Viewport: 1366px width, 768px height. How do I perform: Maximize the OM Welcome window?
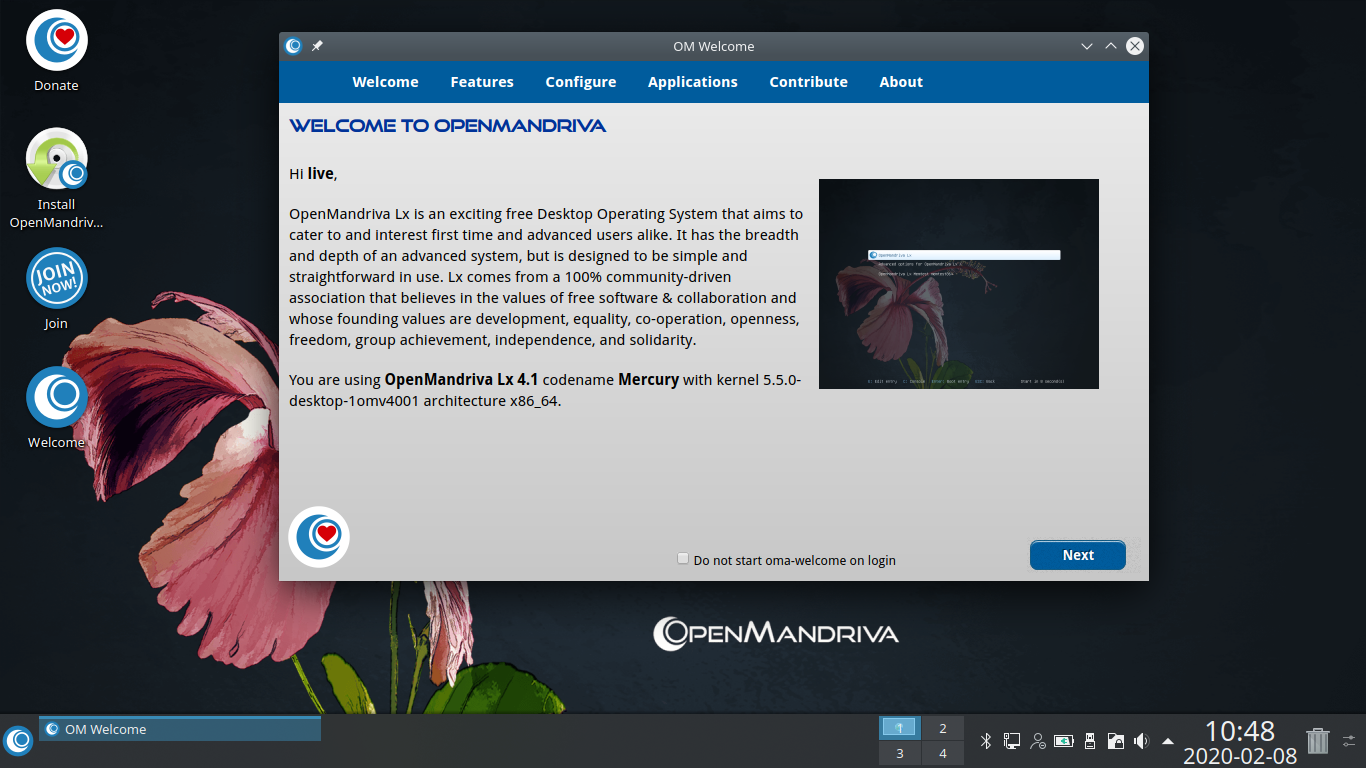click(x=1111, y=46)
